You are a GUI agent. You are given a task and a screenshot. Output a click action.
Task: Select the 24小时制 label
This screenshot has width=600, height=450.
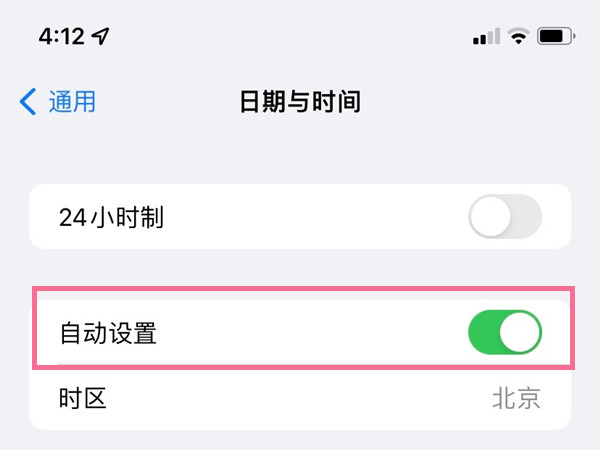tap(110, 217)
